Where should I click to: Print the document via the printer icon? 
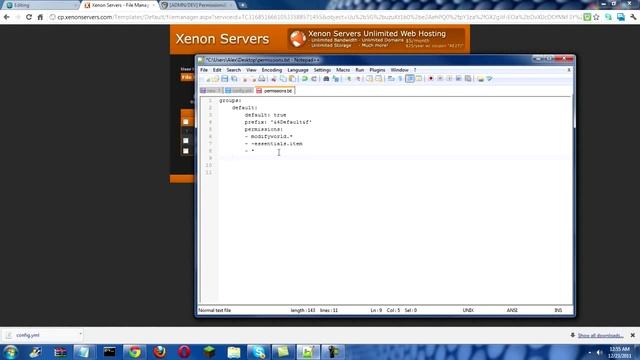click(262, 78)
